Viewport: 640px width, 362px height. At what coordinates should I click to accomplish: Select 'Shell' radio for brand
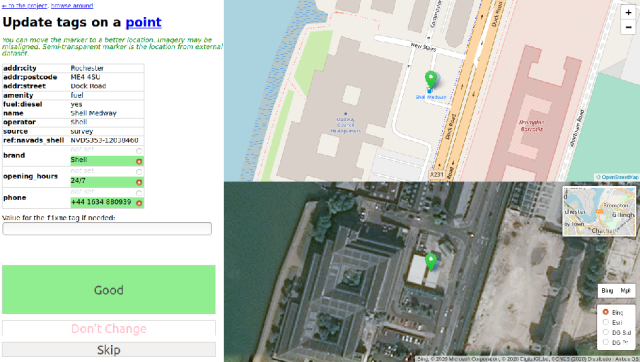(139, 161)
